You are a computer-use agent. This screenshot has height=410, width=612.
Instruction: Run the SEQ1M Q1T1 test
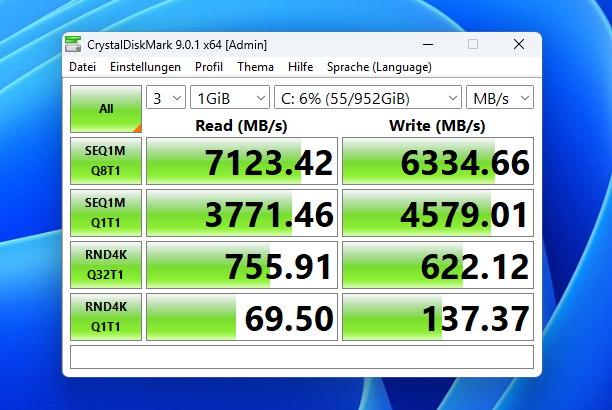pos(106,213)
